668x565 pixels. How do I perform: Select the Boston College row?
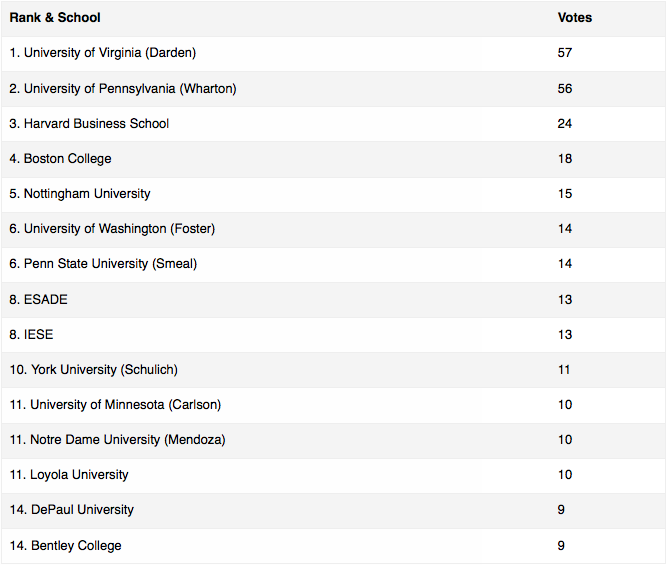click(x=334, y=159)
